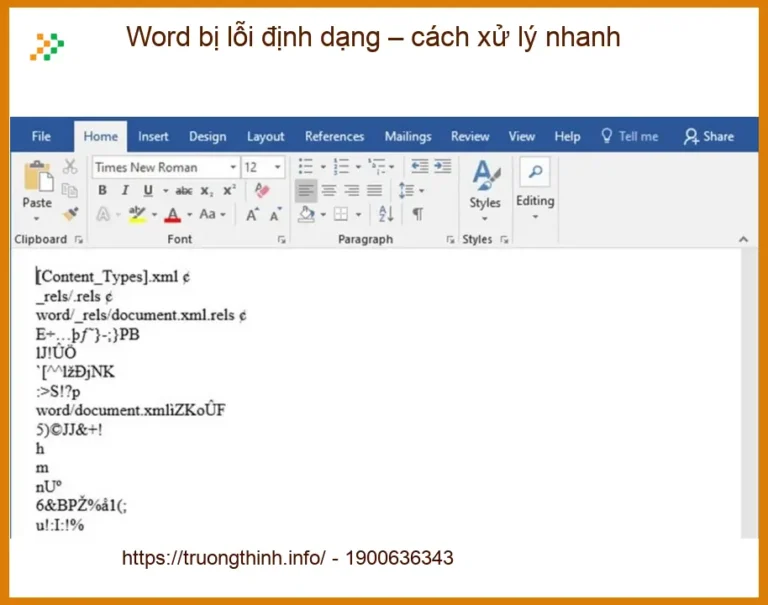Toggle Italic formatting

tap(125, 190)
